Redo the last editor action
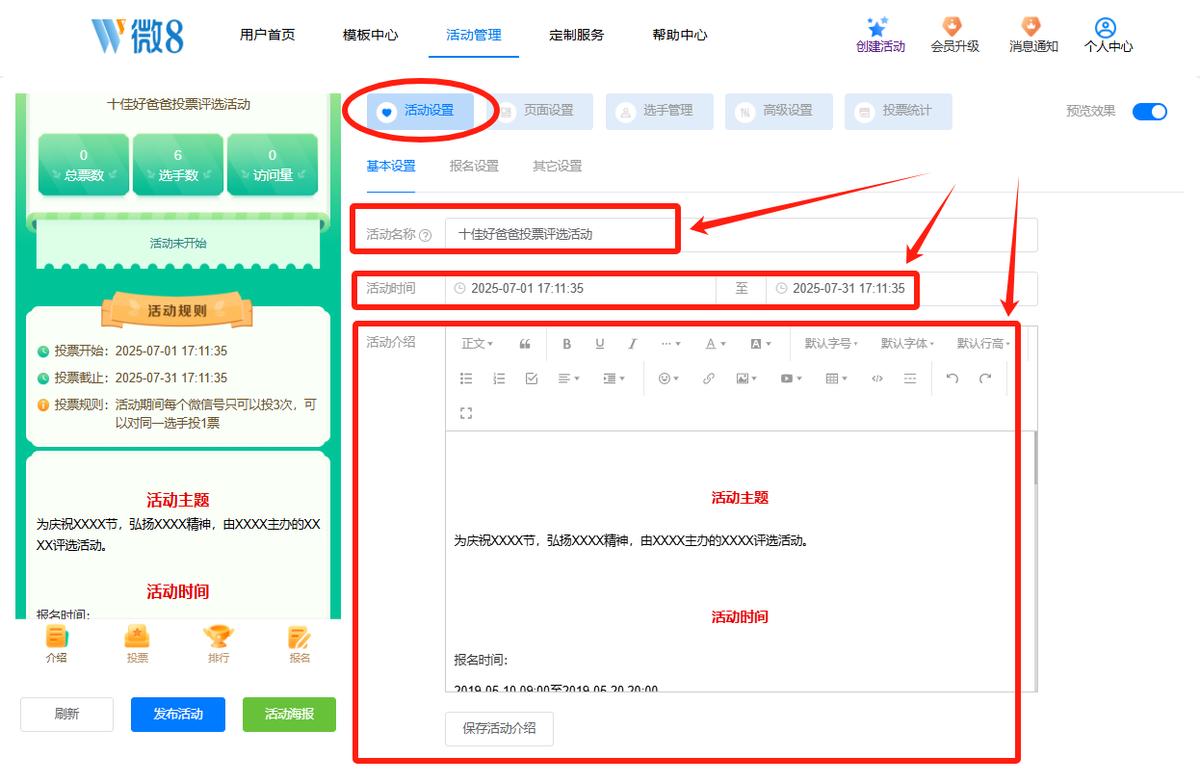This screenshot has height=782, width=1200. [985, 379]
